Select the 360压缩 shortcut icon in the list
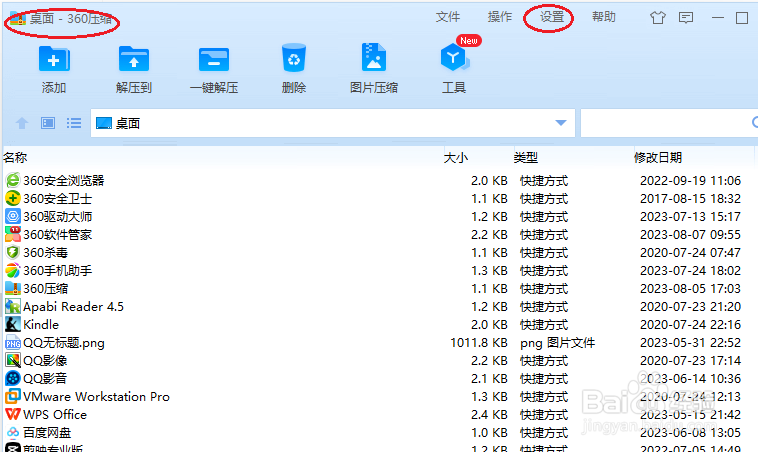Screen dimensions: 758x452 pyautogui.click(x=13, y=288)
